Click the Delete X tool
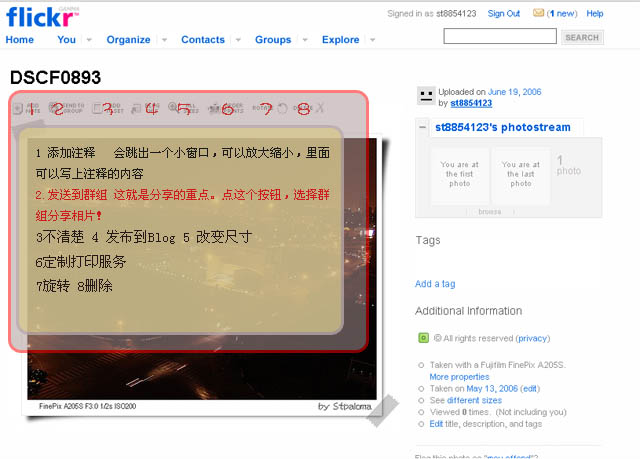The image size is (640, 459). pyautogui.click(x=309, y=108)
